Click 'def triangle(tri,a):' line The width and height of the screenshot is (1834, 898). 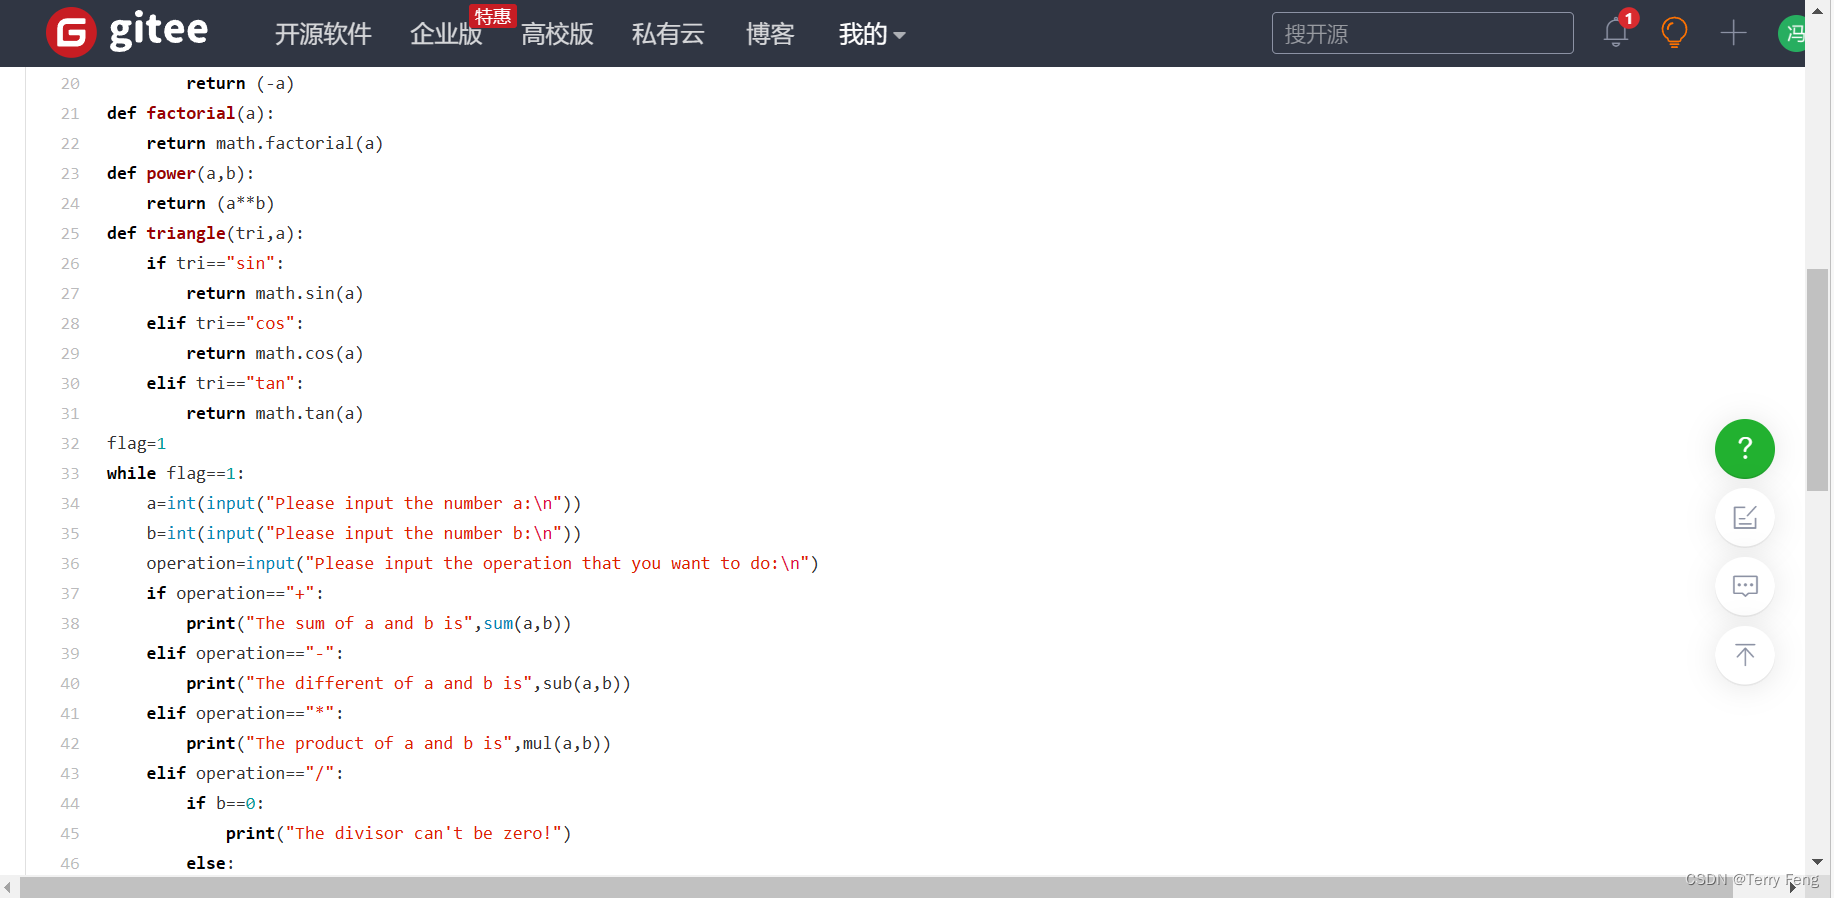[x=205, y=234]
